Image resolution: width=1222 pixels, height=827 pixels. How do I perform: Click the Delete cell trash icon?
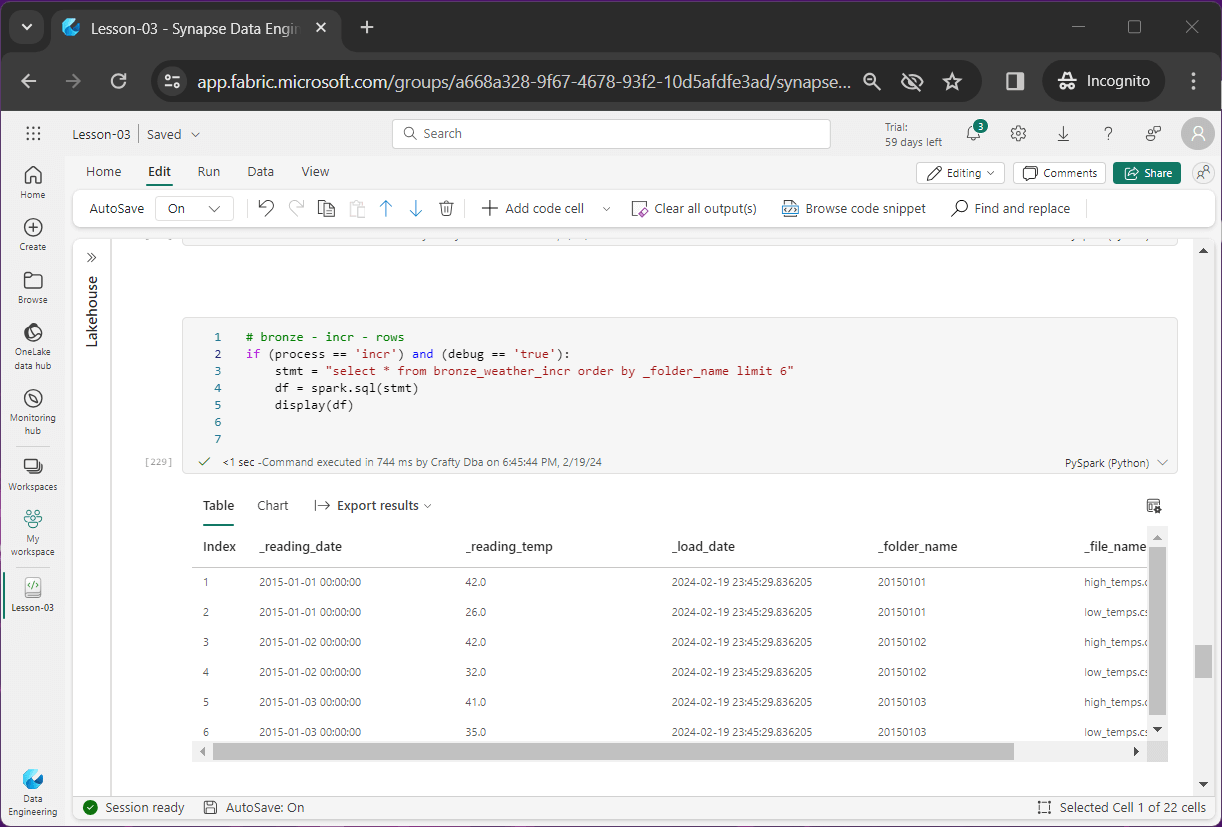[446, 208]
